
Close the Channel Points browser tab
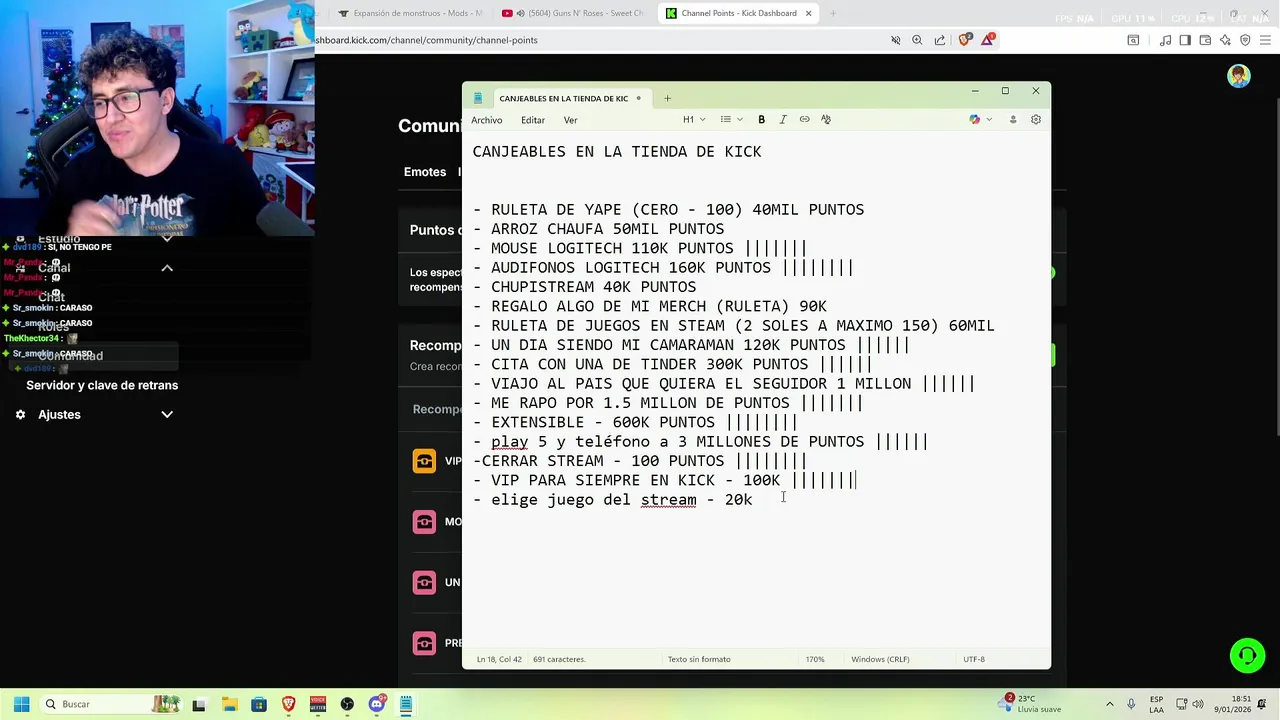[809, 13]
